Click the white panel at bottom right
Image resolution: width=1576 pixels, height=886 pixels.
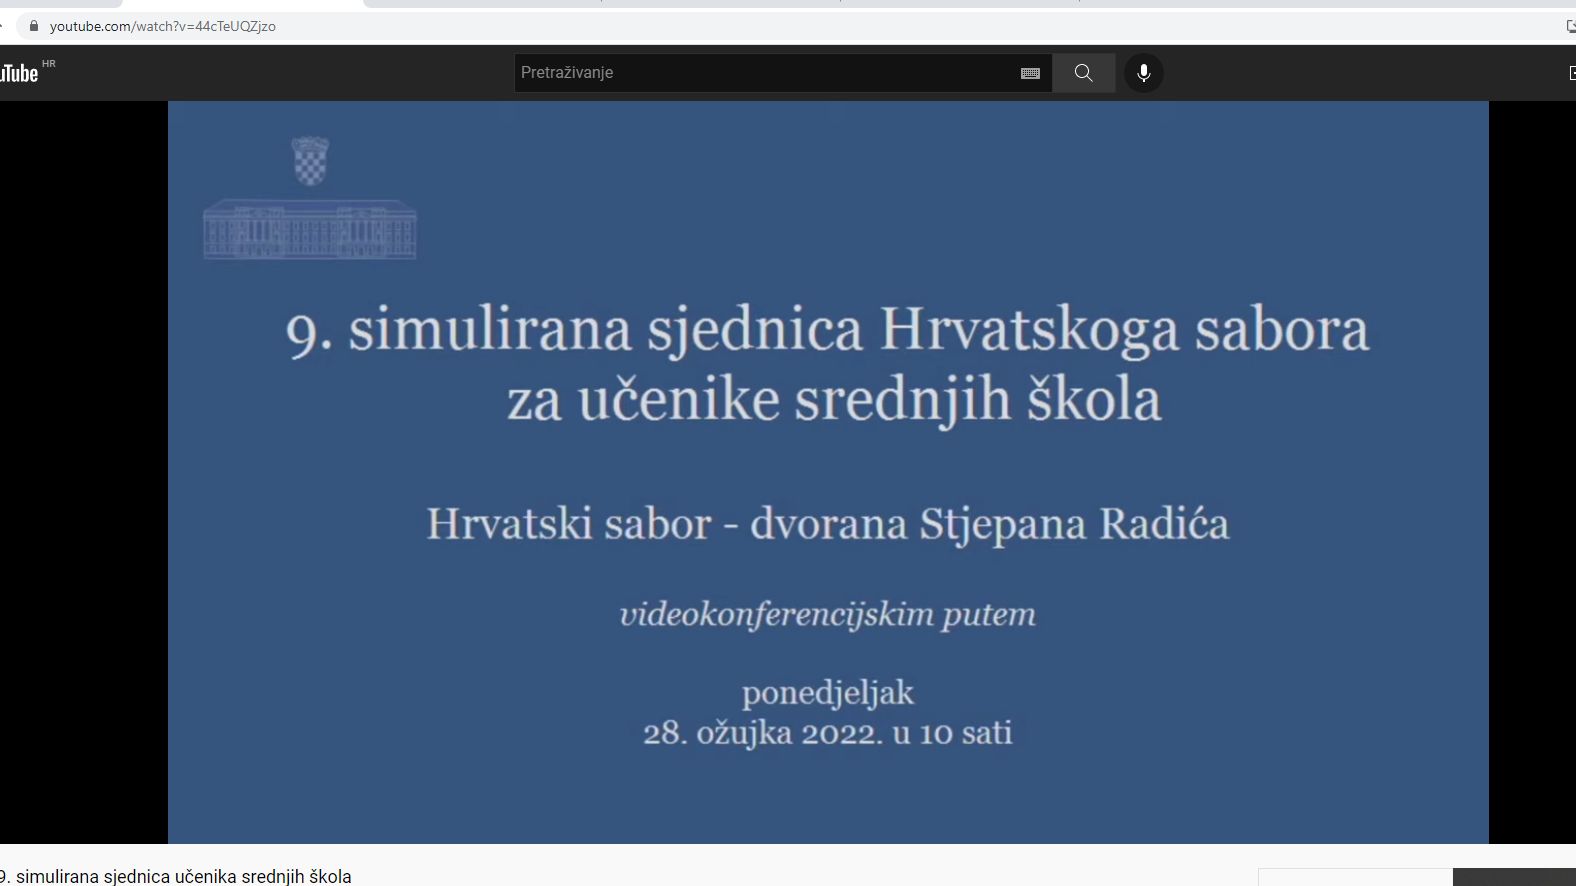[x=1355, y=877]
